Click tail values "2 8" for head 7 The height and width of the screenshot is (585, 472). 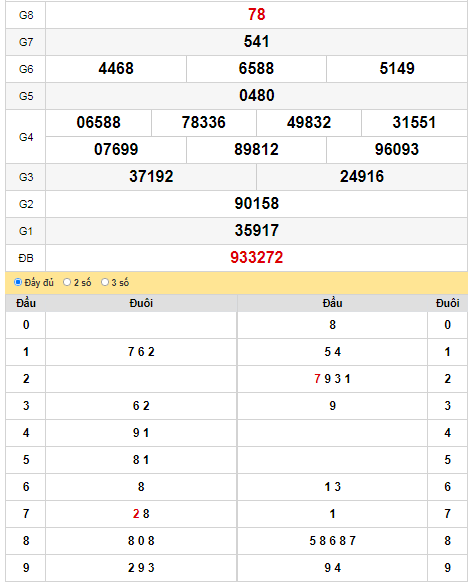(x=141, y=514)
